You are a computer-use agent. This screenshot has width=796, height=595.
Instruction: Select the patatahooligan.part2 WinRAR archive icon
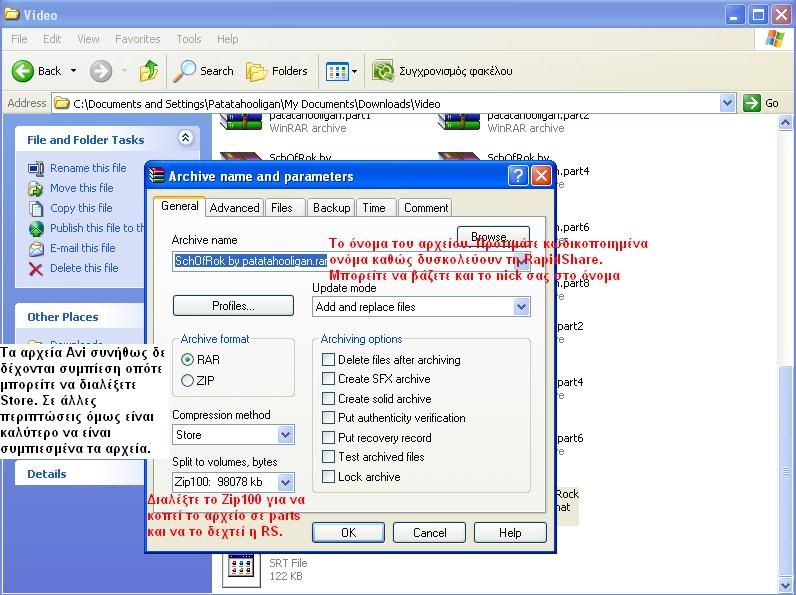coord(458,122)
